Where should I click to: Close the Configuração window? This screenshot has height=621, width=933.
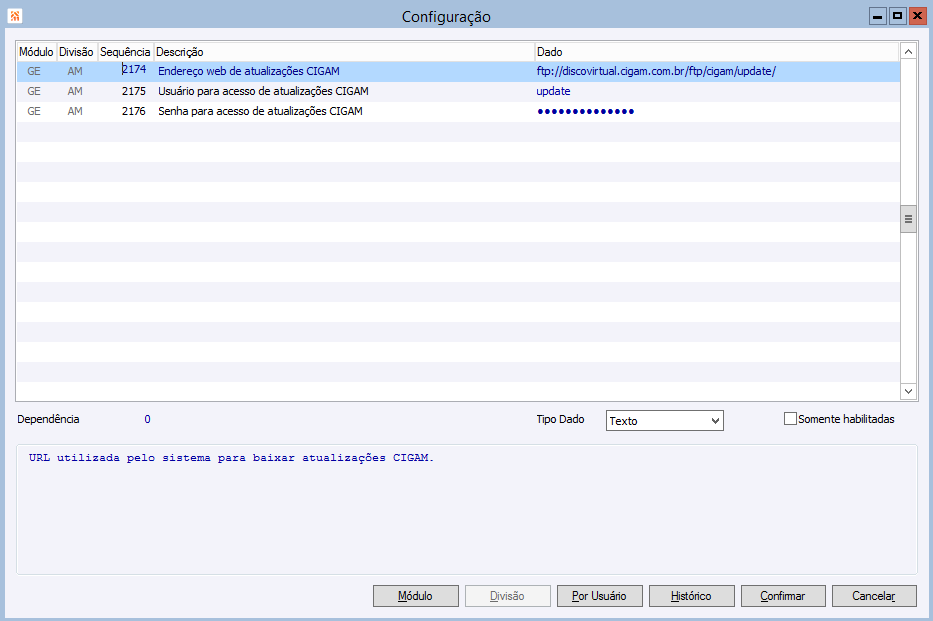click(x=917, y=16)
